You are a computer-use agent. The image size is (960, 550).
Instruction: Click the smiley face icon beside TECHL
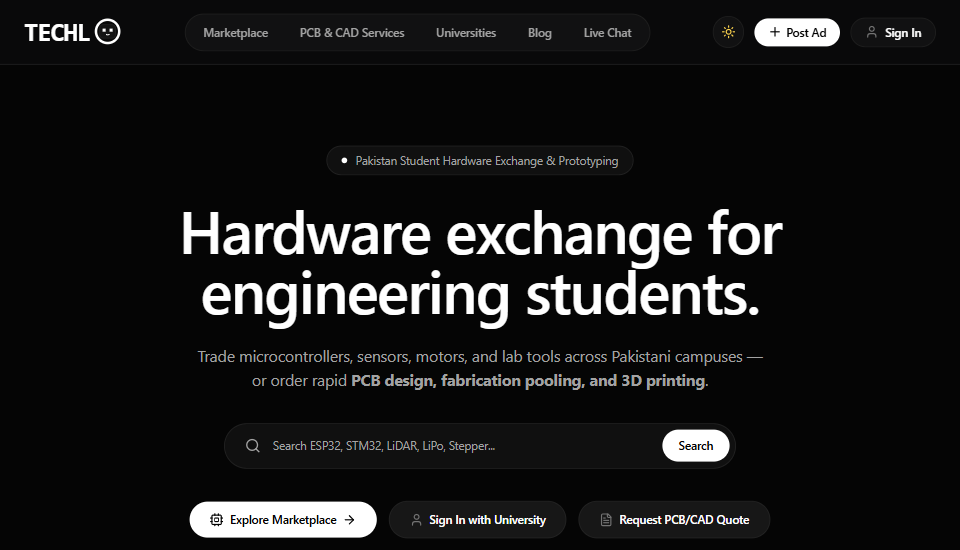pos(108,31)
